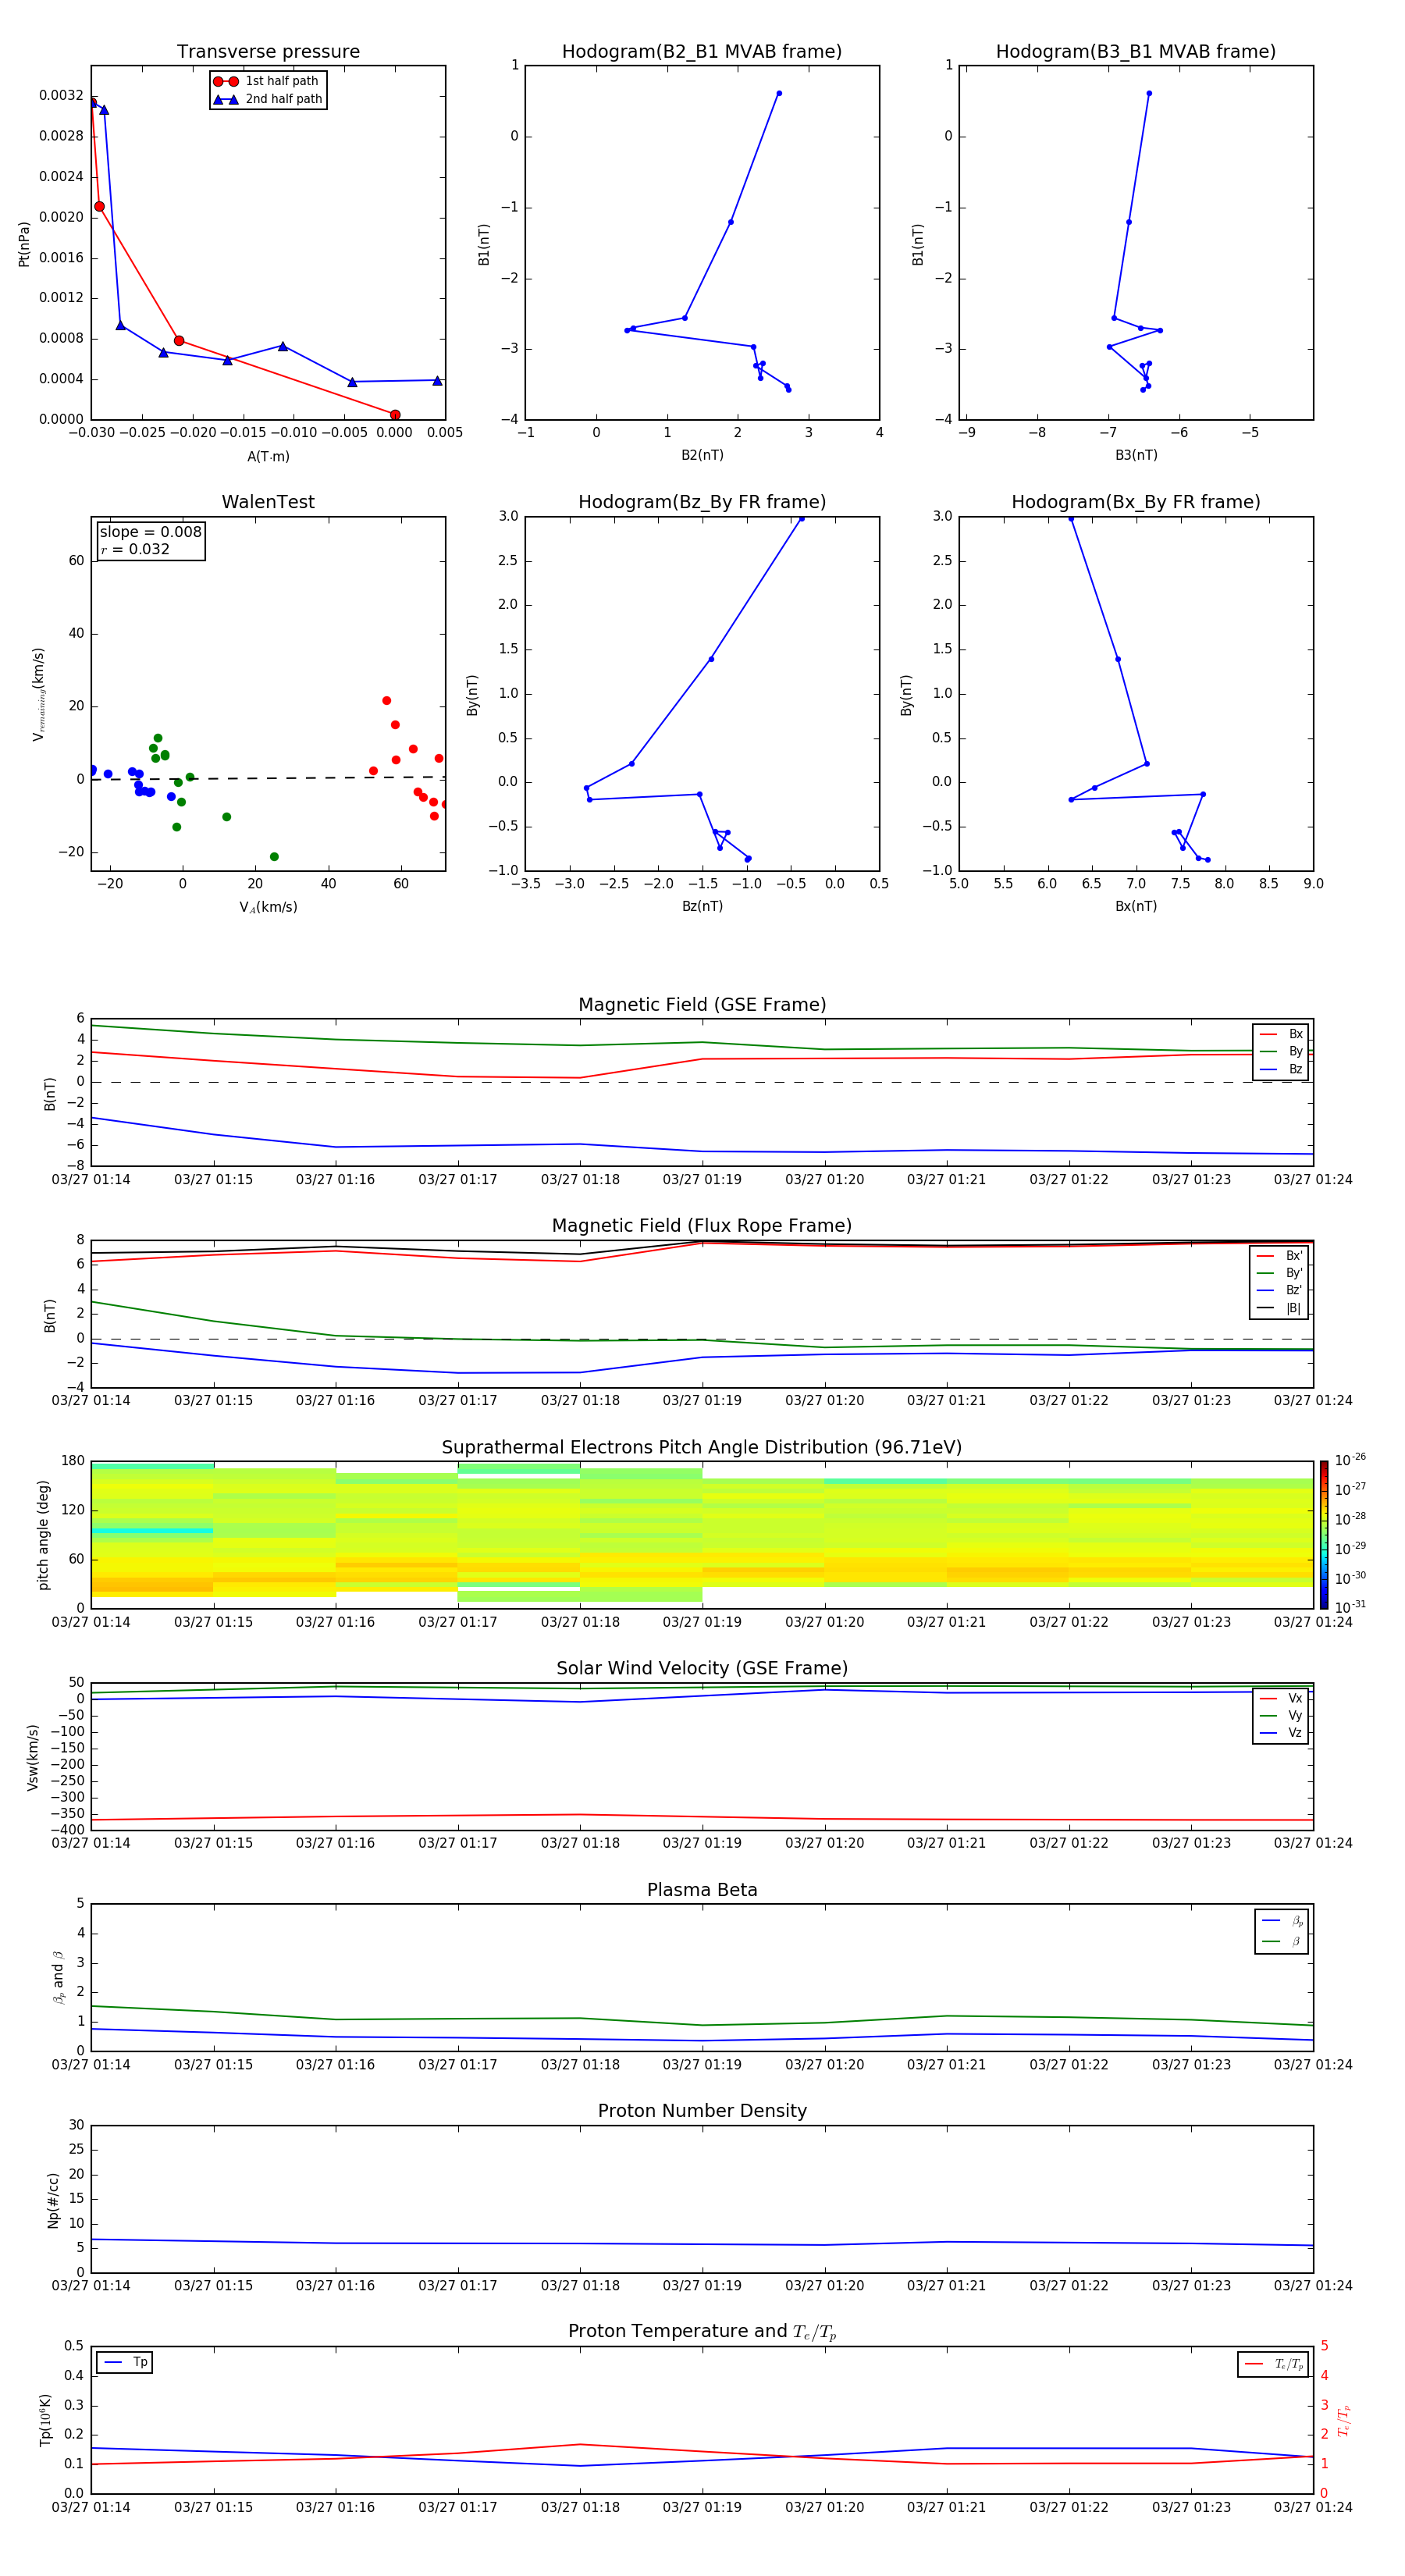This screenshot has height=2576, width=1405.
Task: Click the "A(T·m)" x-axis label
Action: pos(268,456)
